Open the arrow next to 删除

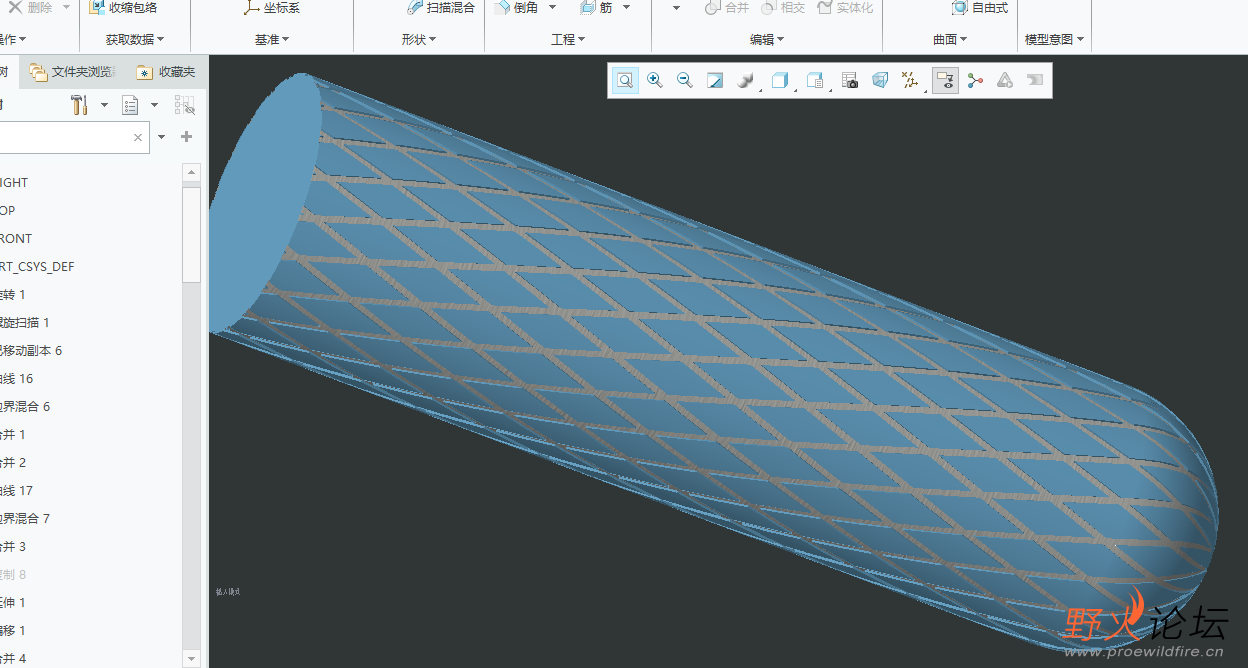coord(66,8)
